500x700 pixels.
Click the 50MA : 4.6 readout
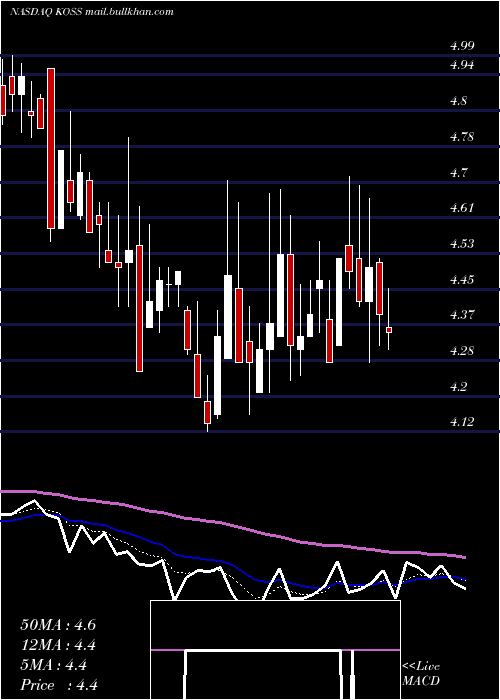(x=58, y=625)
